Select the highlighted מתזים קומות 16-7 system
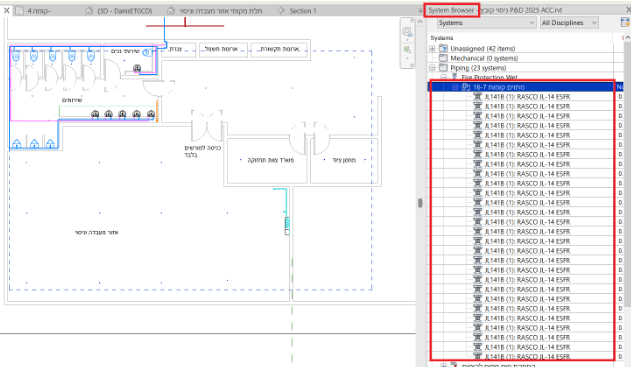The image size is (634, 375). tap(499, 87)
